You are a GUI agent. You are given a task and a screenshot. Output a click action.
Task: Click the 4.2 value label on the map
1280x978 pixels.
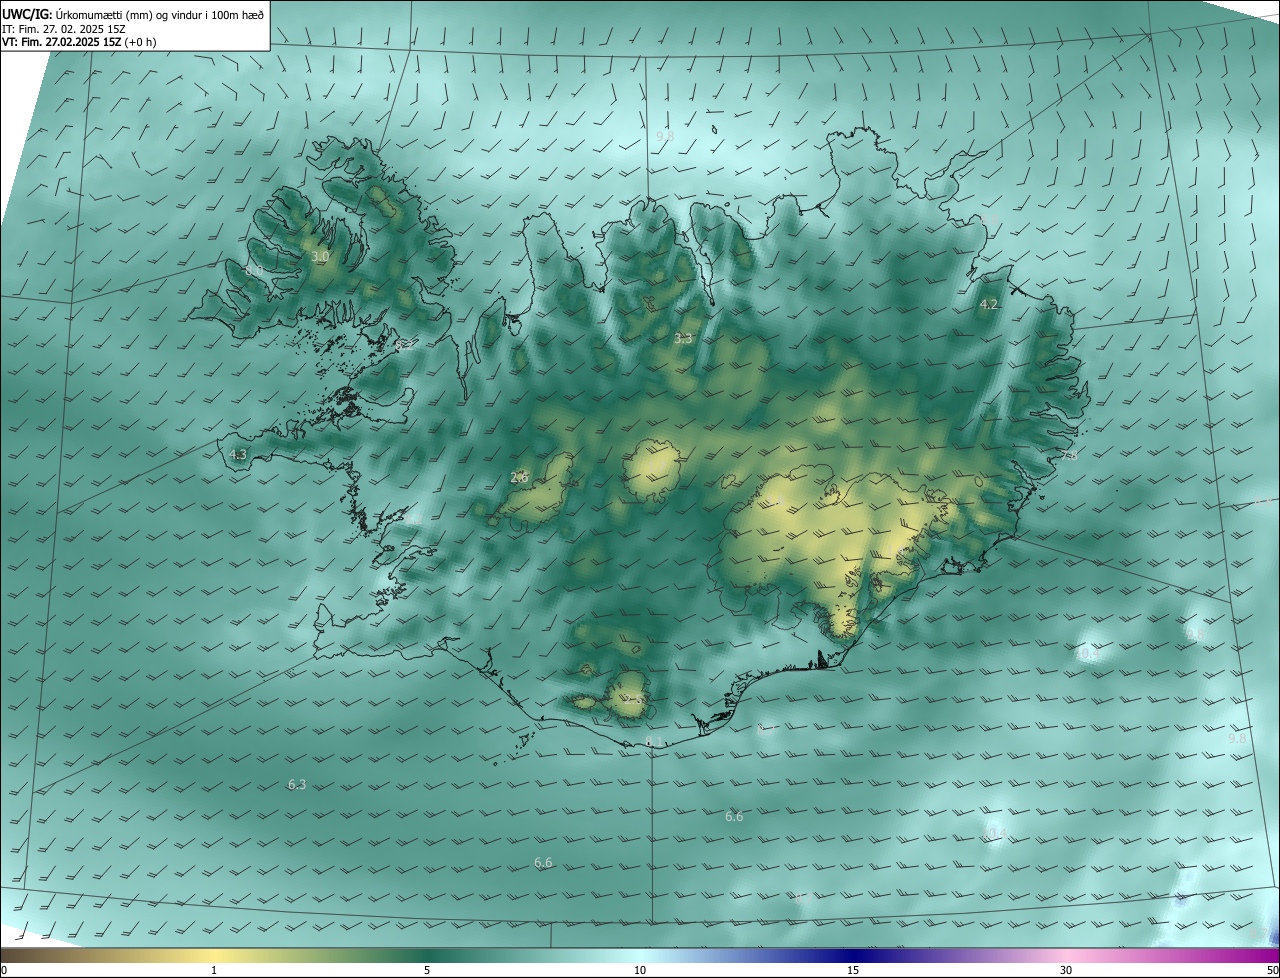coord(989,305)
